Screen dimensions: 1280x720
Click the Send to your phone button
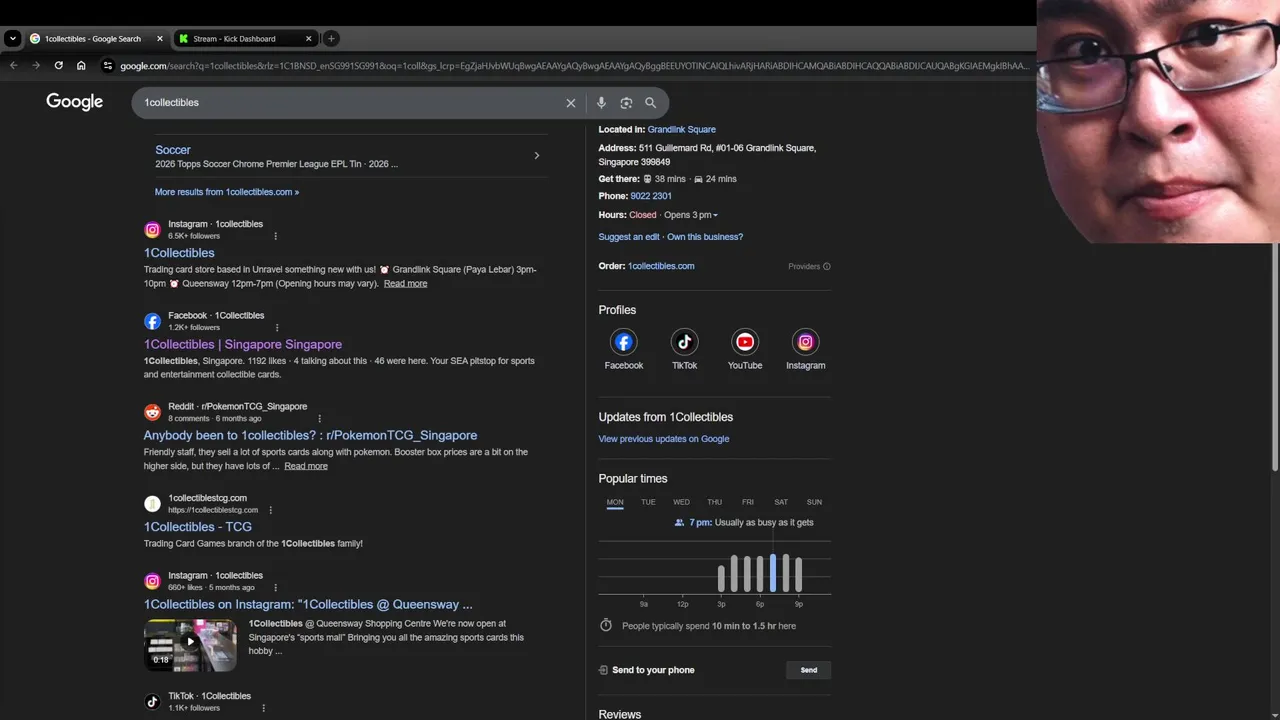[x=808, y=670]
